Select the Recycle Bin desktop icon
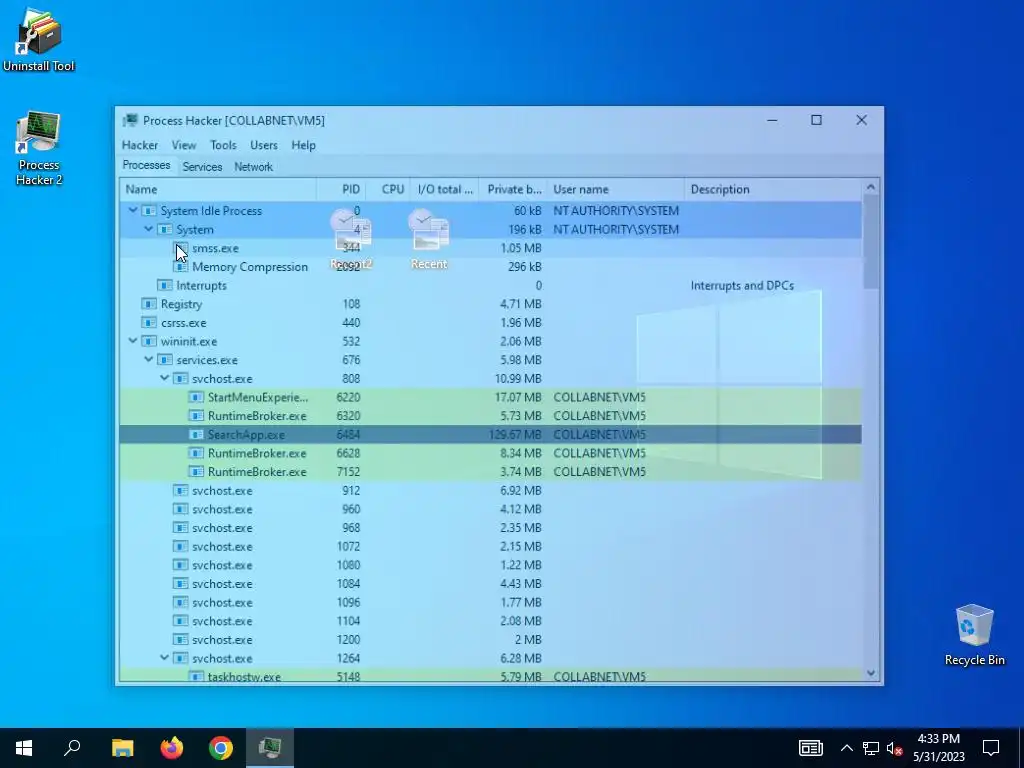This screenshot has height=768, width=1024. click(974, 635)
